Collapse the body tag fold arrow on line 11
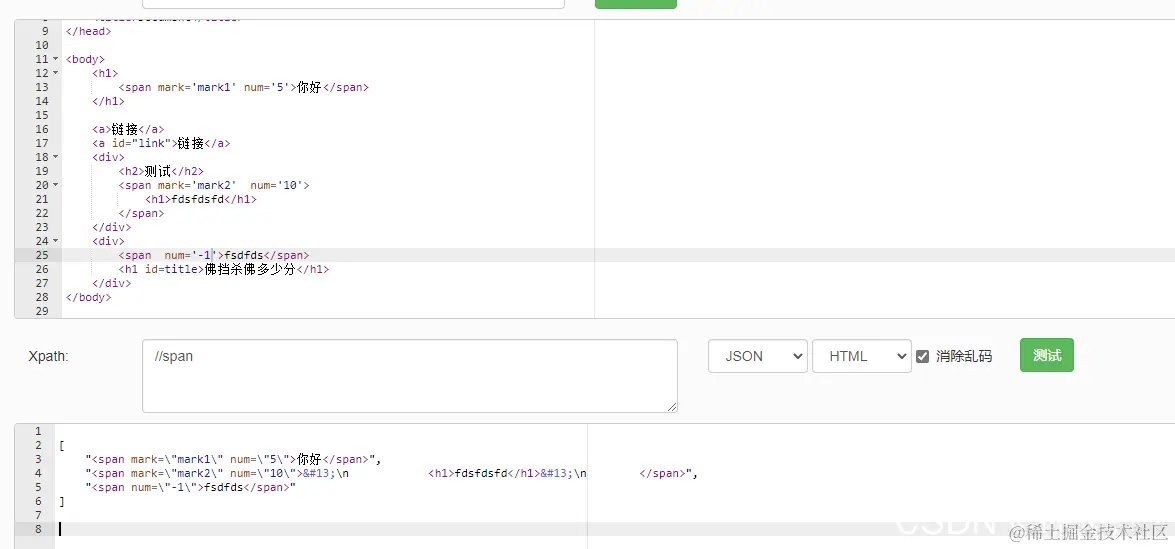Screen dimensions: 1175x549 pos(55,59)
